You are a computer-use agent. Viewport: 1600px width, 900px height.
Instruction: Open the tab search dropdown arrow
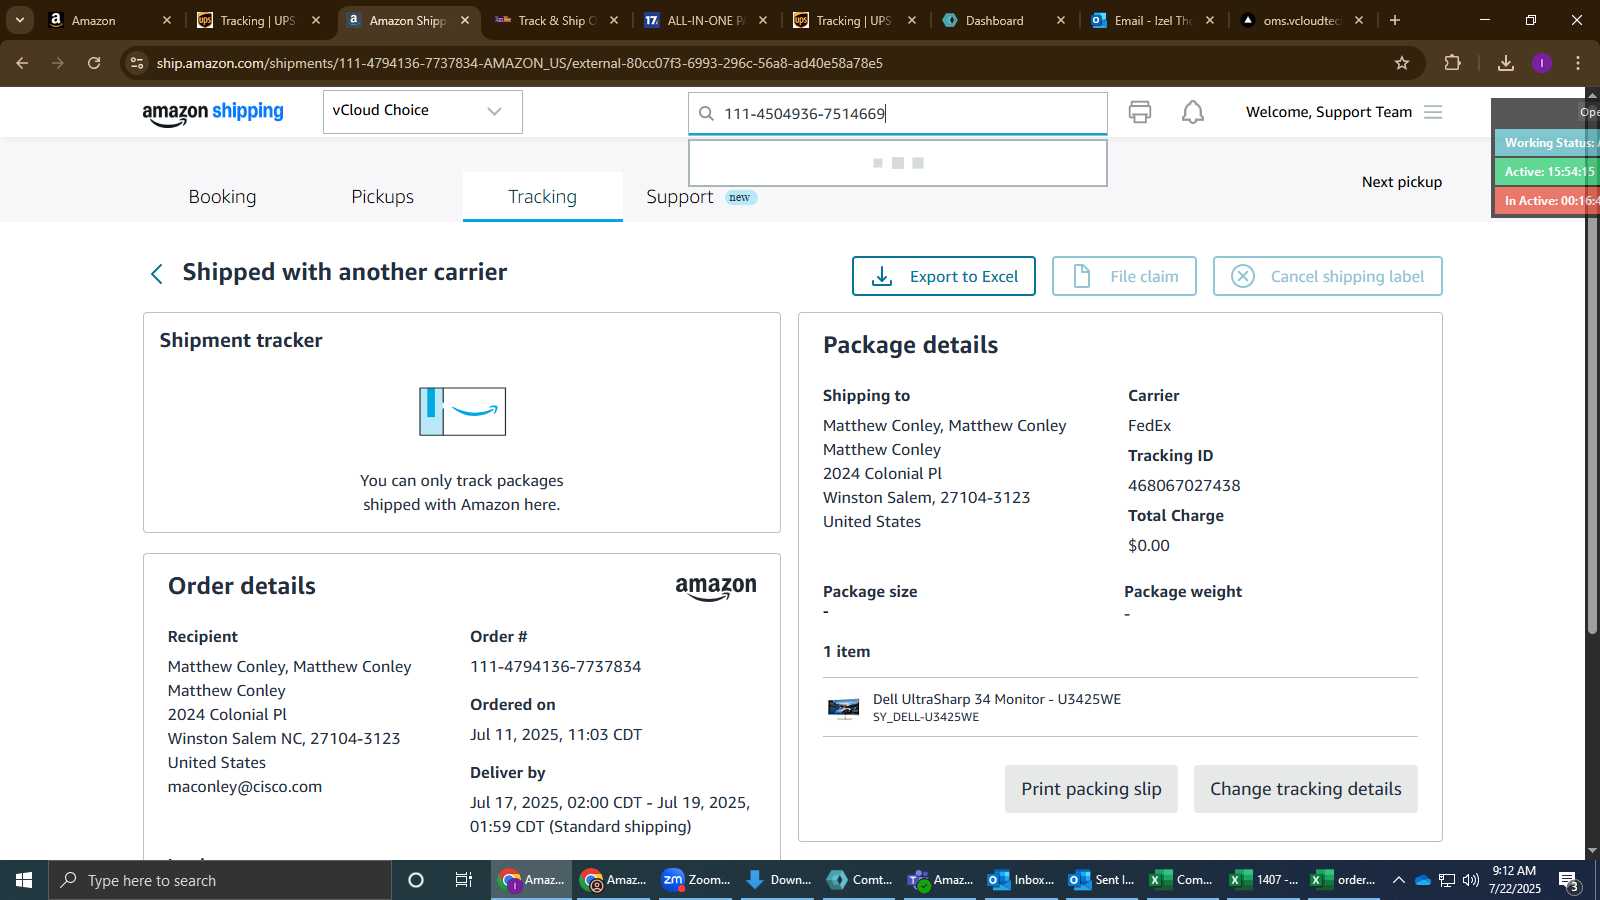click(19, 20)
